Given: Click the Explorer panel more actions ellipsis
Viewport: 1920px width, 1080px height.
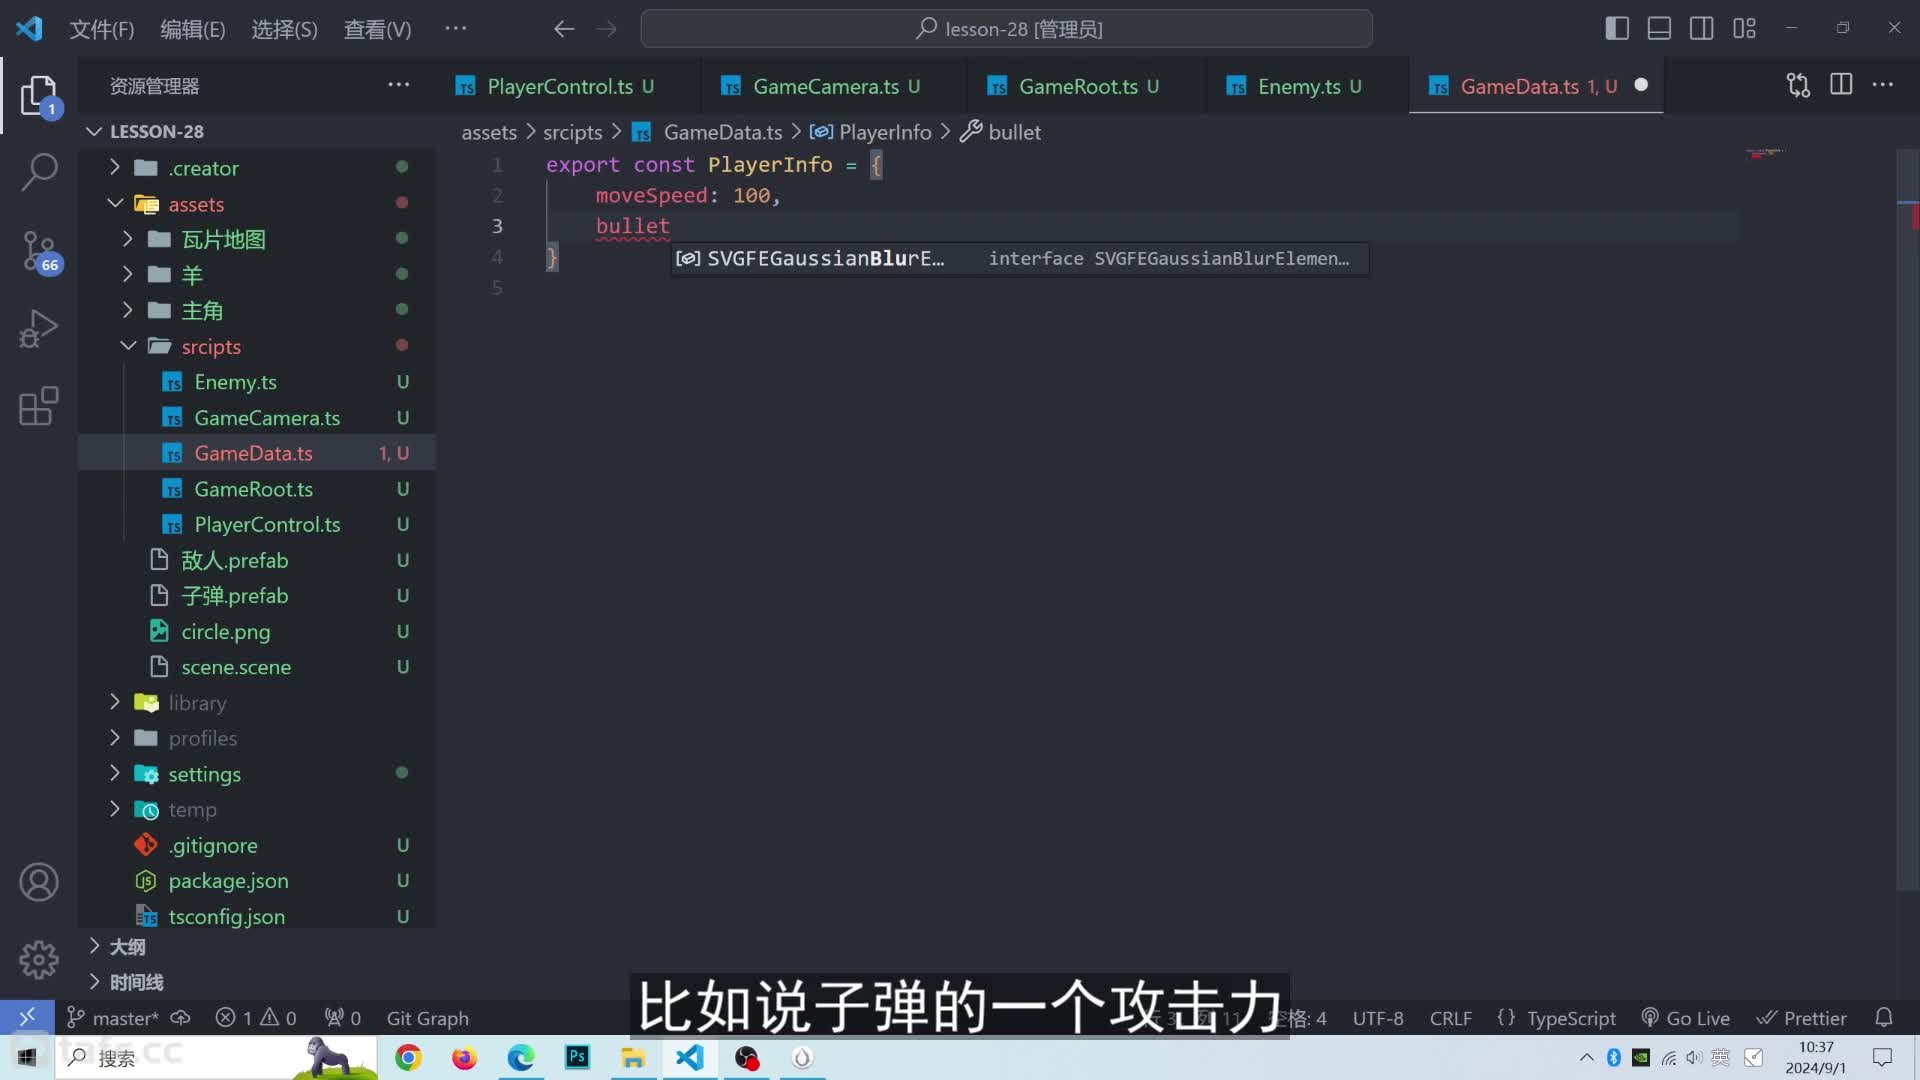Looking at the screenshot, I should 399,85.
